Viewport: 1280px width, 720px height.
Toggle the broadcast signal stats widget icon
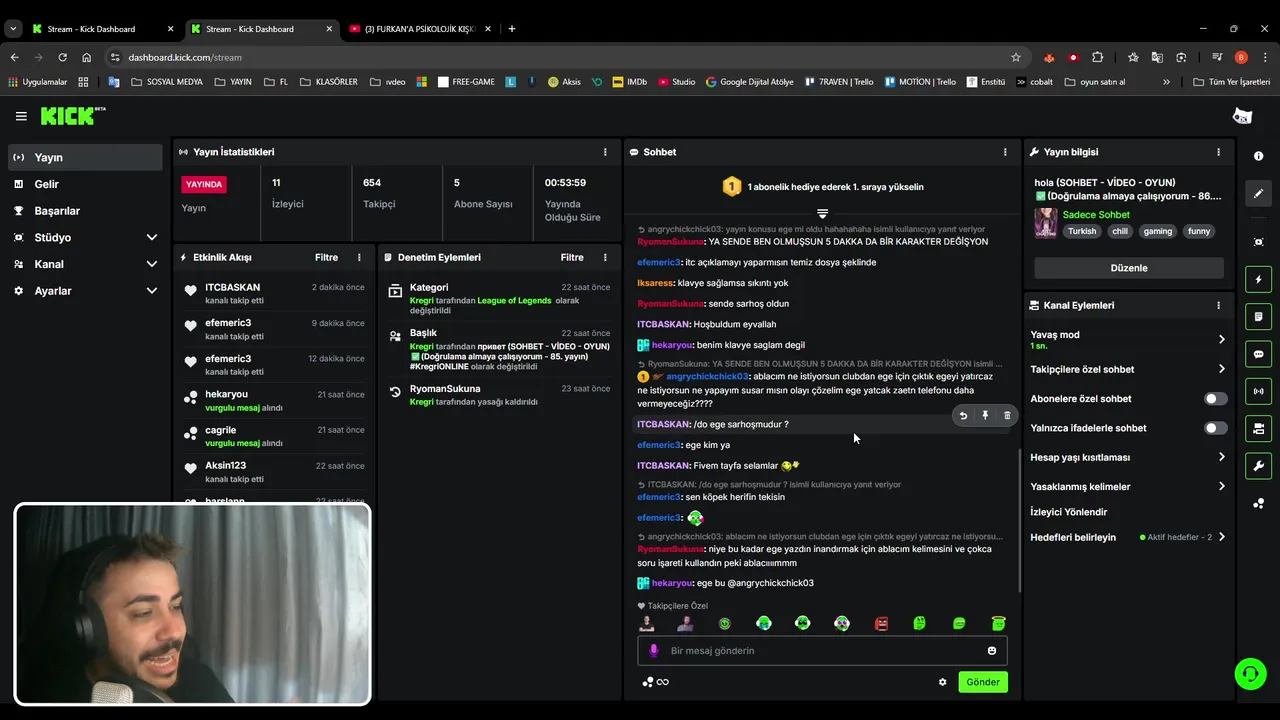(x=1258, y=391)
